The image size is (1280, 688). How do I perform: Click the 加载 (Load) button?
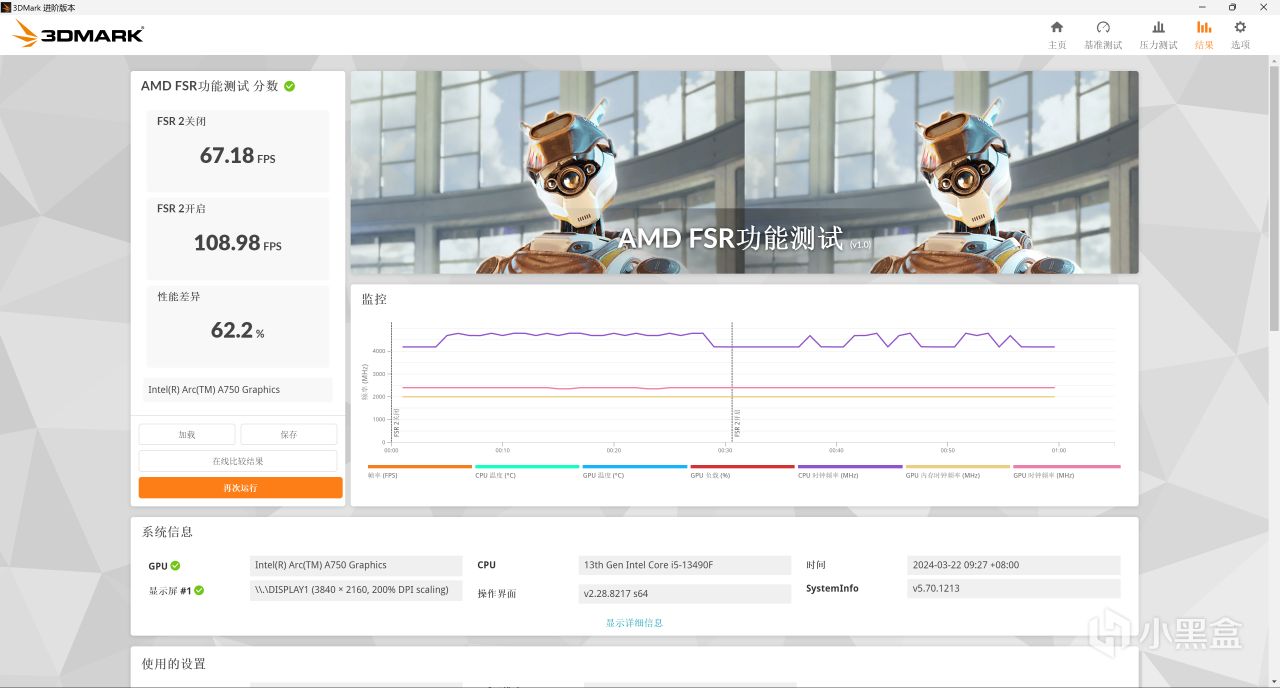tap(187, 434)
